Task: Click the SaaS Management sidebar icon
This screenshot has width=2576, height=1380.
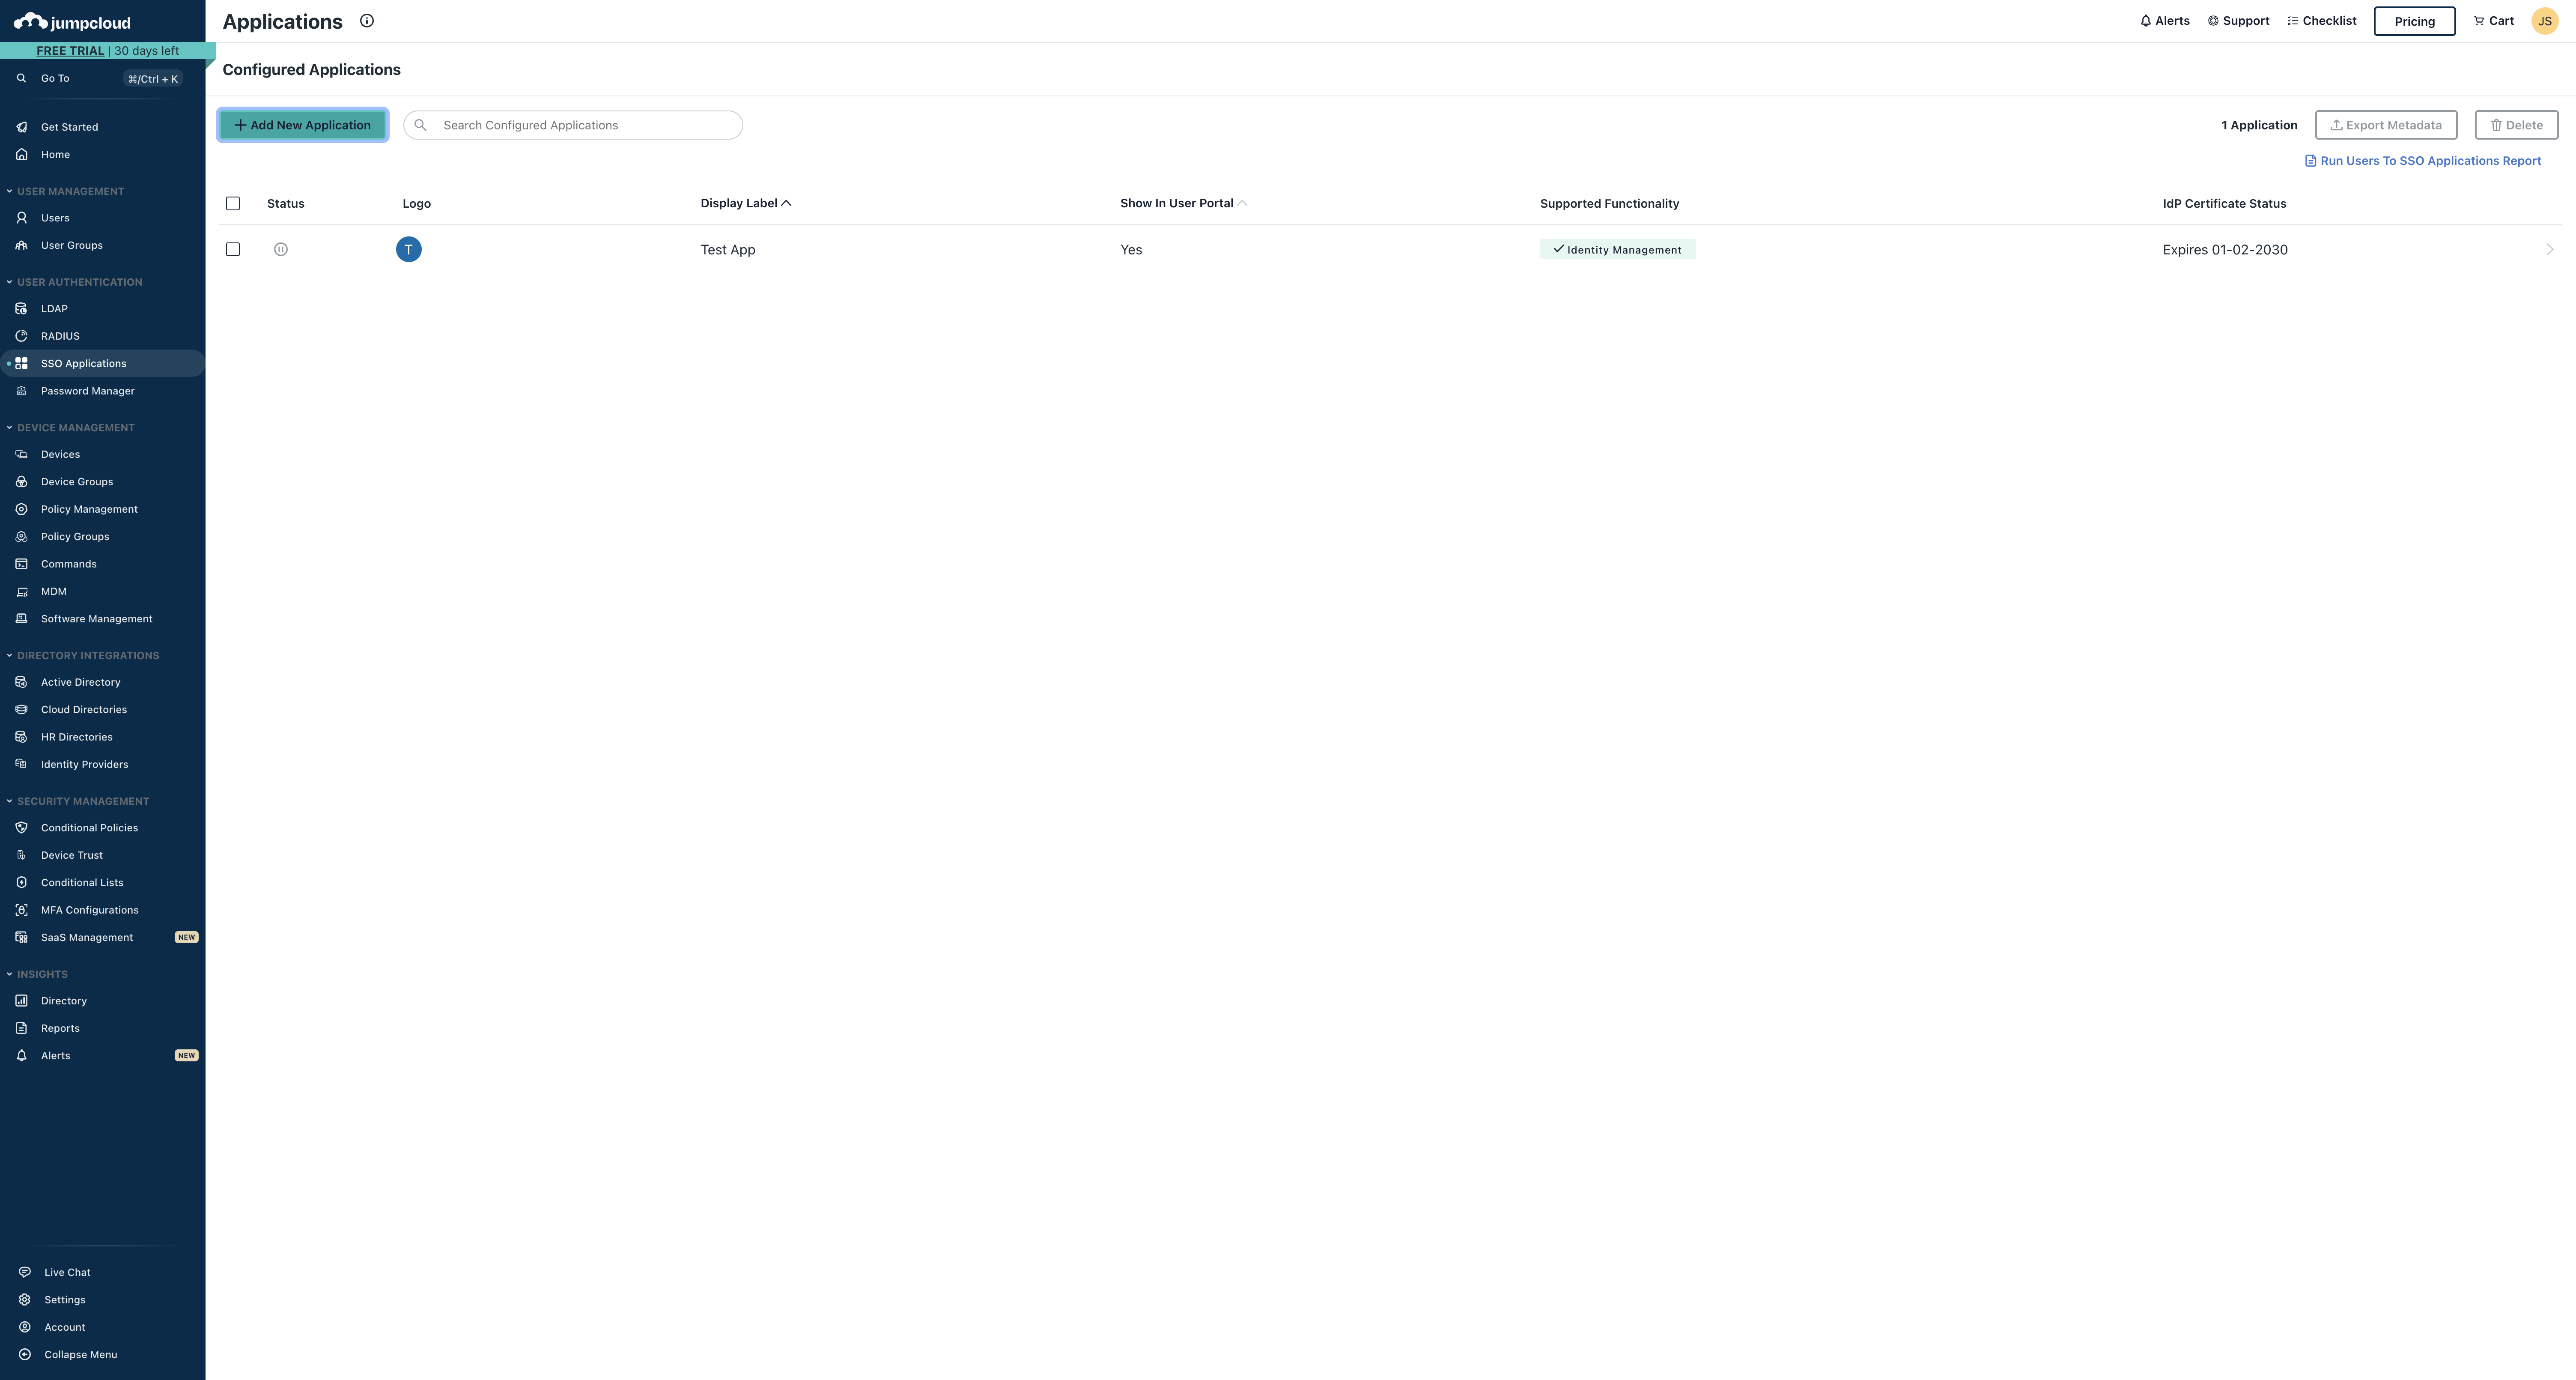Action: [21, 938]
